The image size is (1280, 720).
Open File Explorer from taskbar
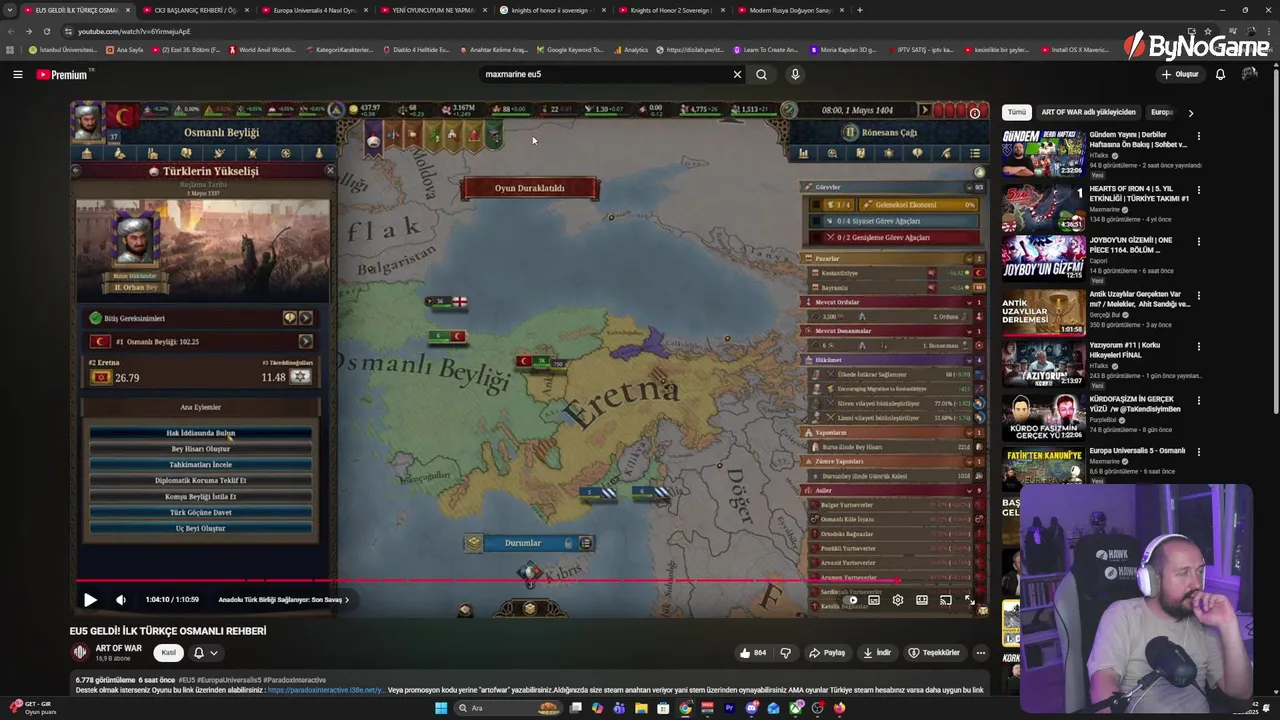[641, 708]
